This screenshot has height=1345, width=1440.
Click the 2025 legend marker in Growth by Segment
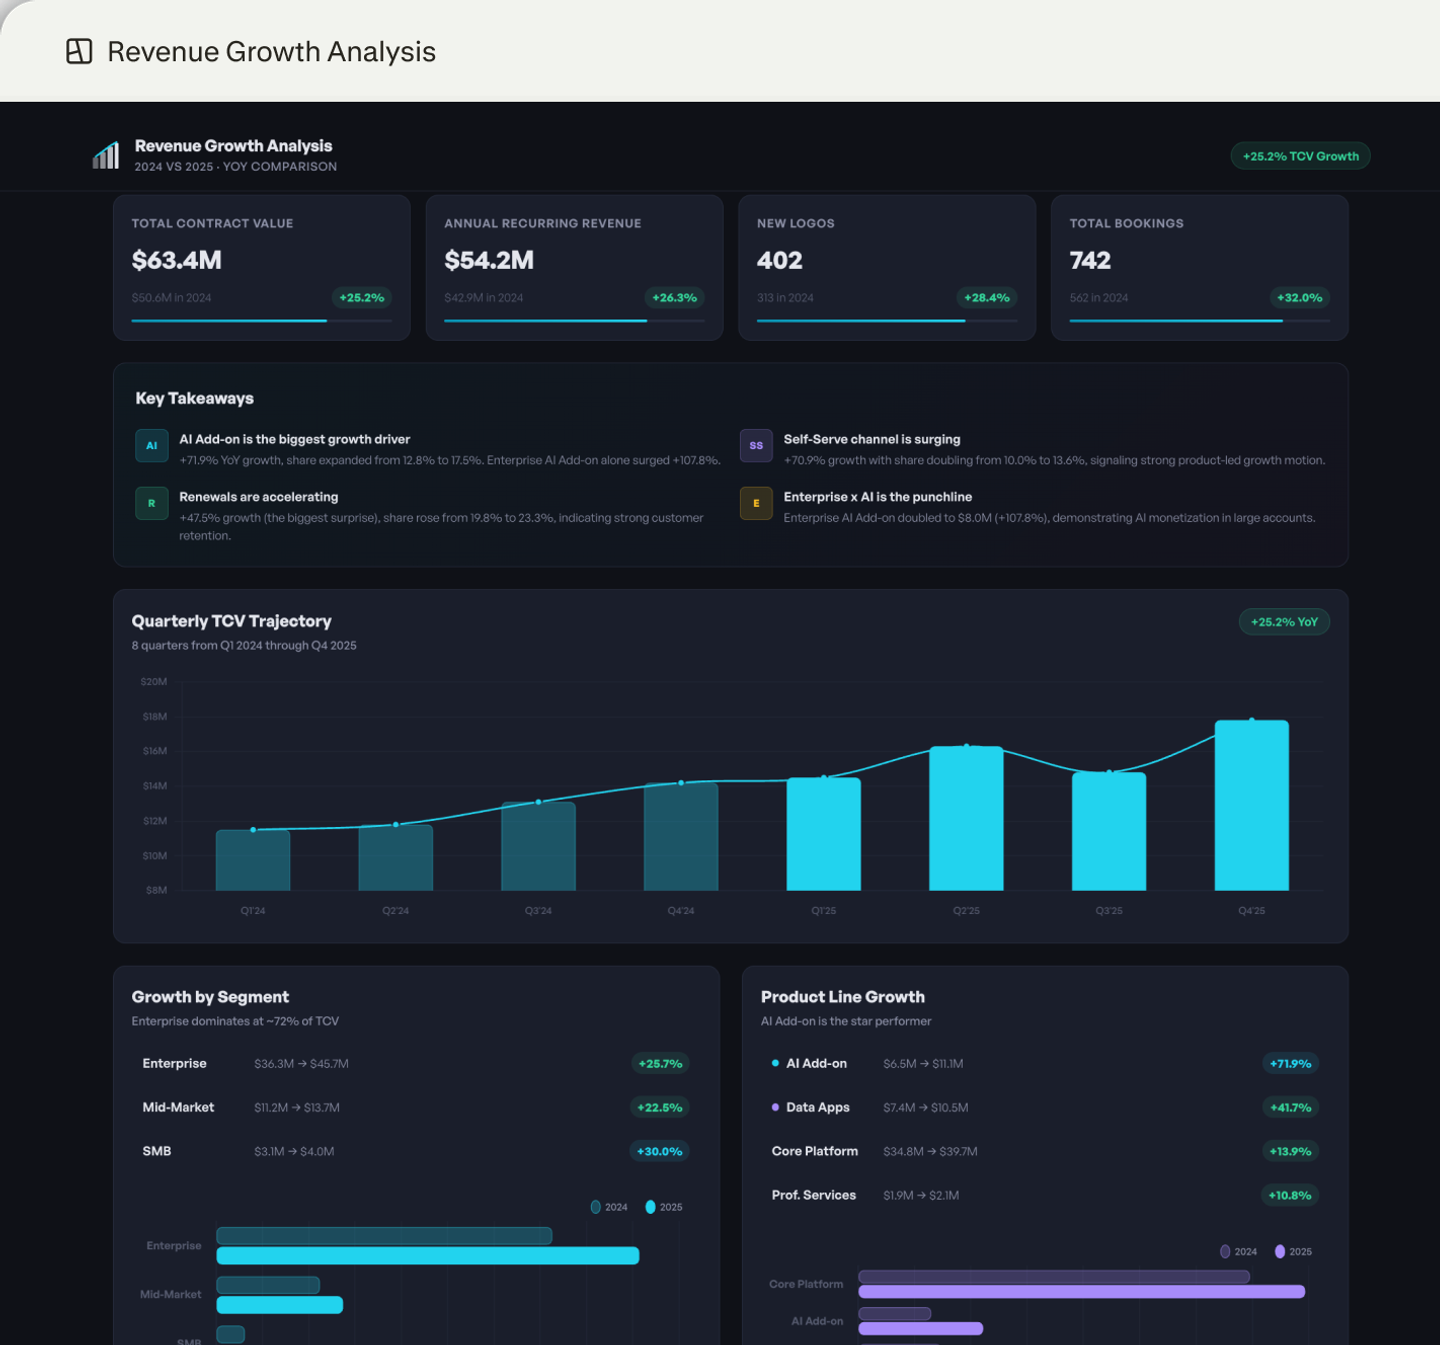pos(651,1207)
